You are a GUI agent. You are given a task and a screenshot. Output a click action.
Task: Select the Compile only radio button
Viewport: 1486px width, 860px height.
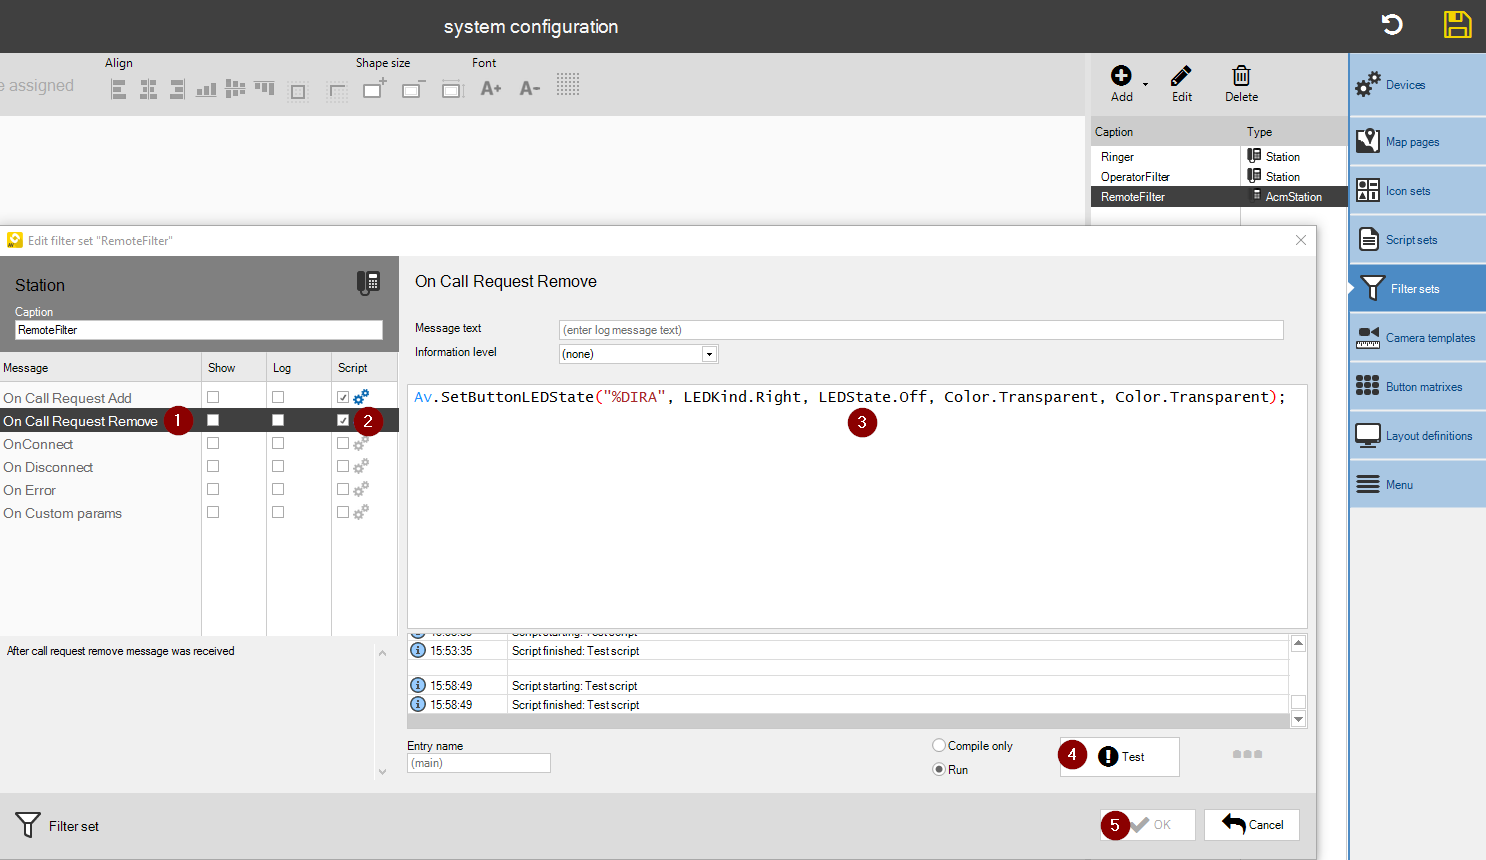coord(939,746)
